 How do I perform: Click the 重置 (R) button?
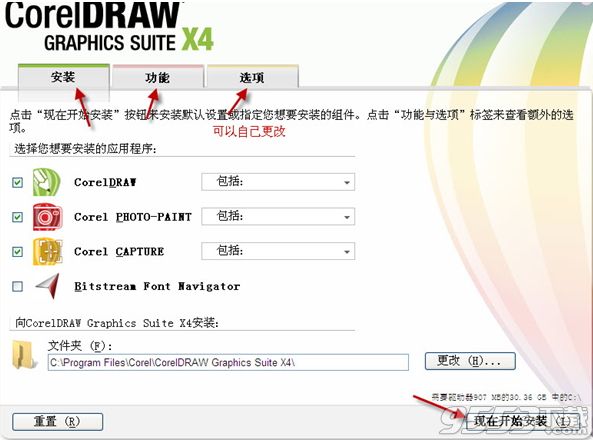click(x=57, y=421)
